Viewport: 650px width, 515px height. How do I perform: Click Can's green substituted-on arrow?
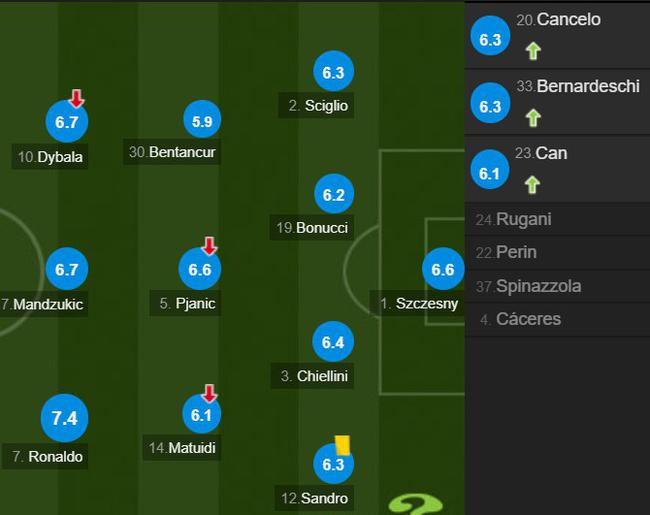(x=532, y=184)
